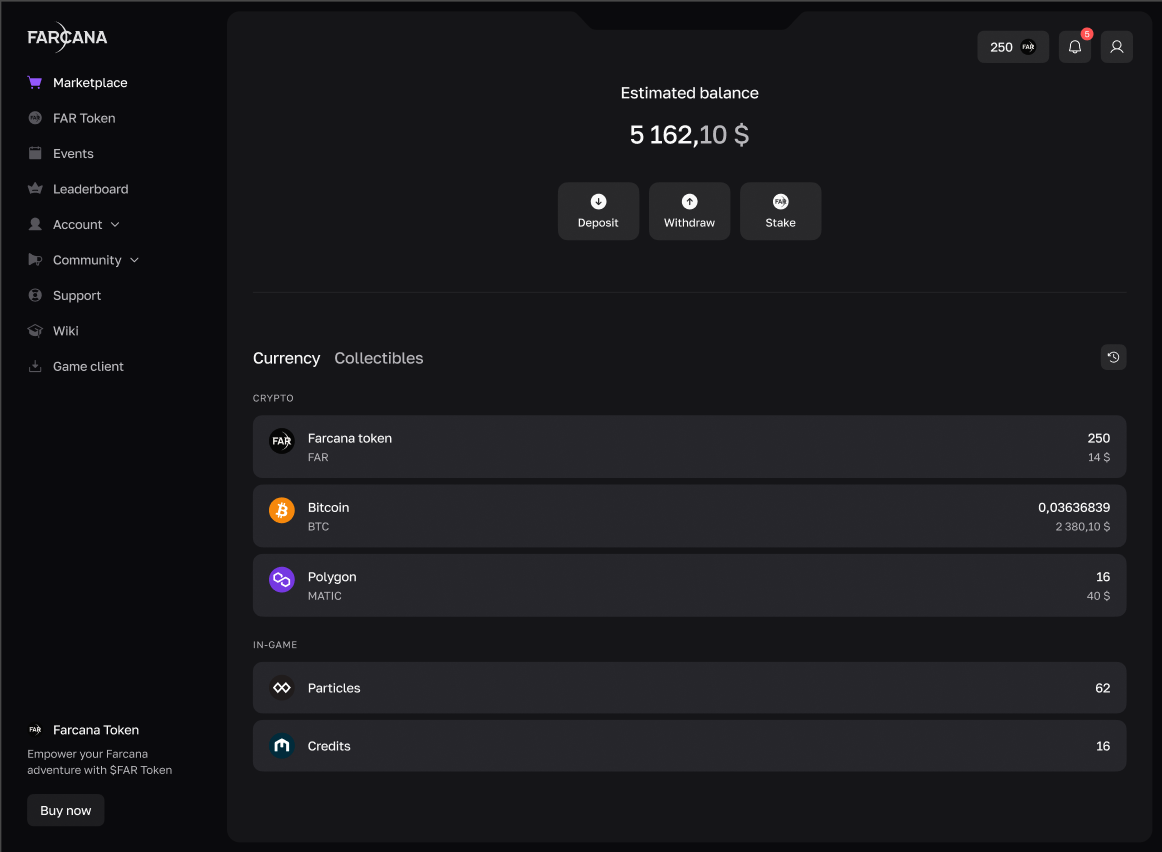Open Marketplace from the sidebar
This screenshot has height=852, width=1162.
[89, 83]
